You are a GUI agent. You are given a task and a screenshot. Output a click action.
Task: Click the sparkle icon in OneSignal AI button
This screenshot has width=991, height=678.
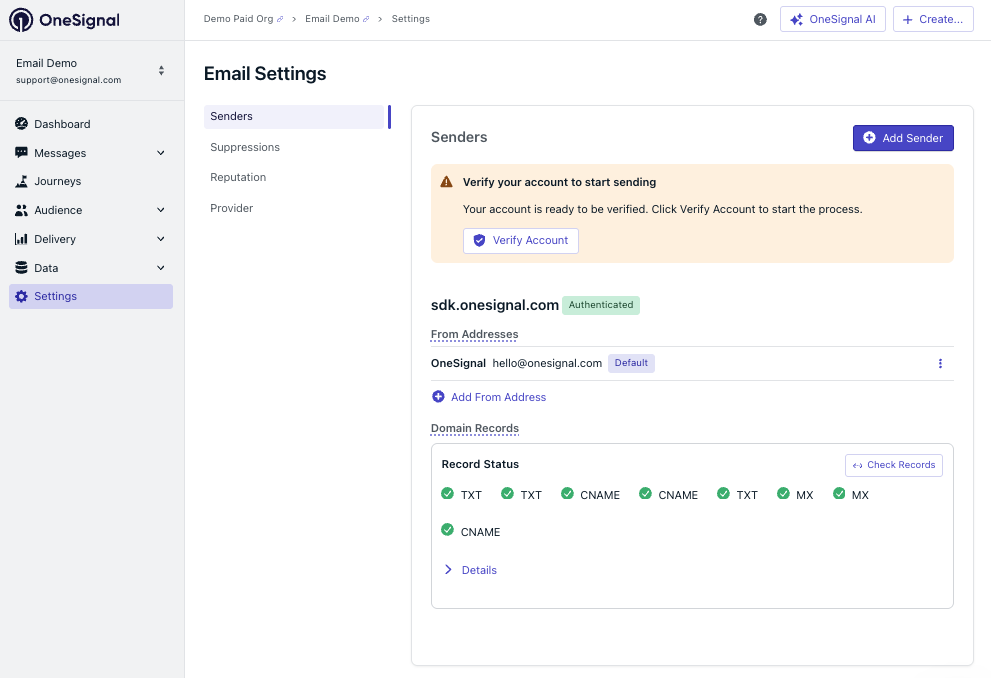[796, 20]
